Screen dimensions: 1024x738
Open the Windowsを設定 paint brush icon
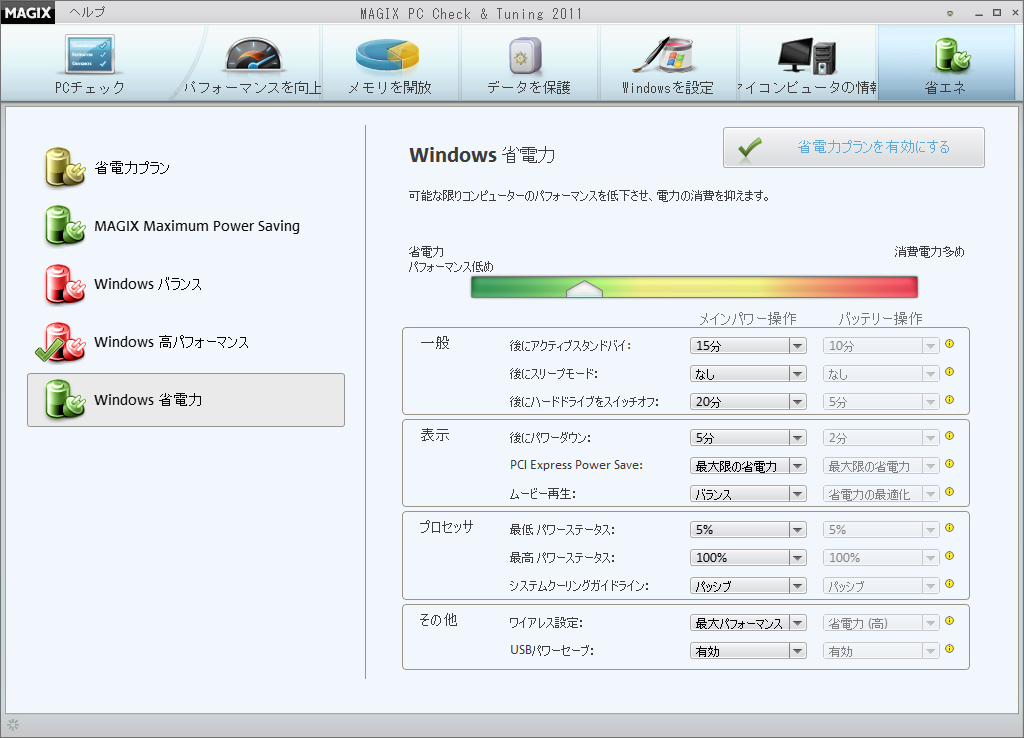[663, 56]
